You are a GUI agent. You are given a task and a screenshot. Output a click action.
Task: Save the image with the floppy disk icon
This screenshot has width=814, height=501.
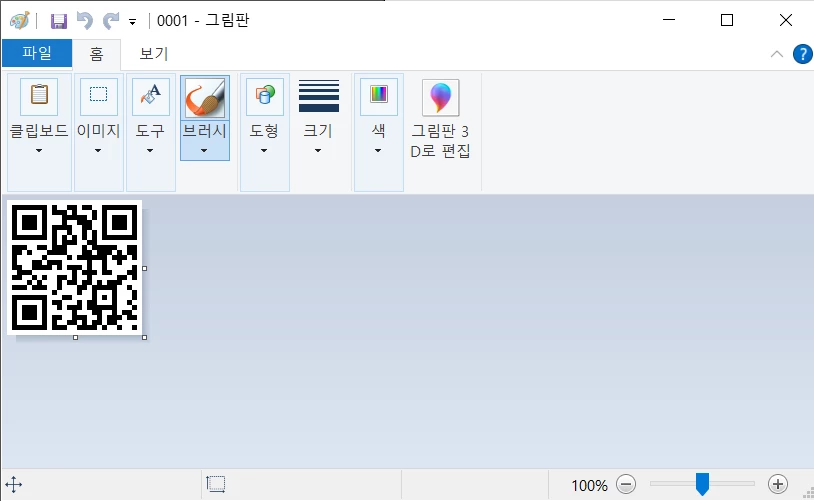[59, 21]
